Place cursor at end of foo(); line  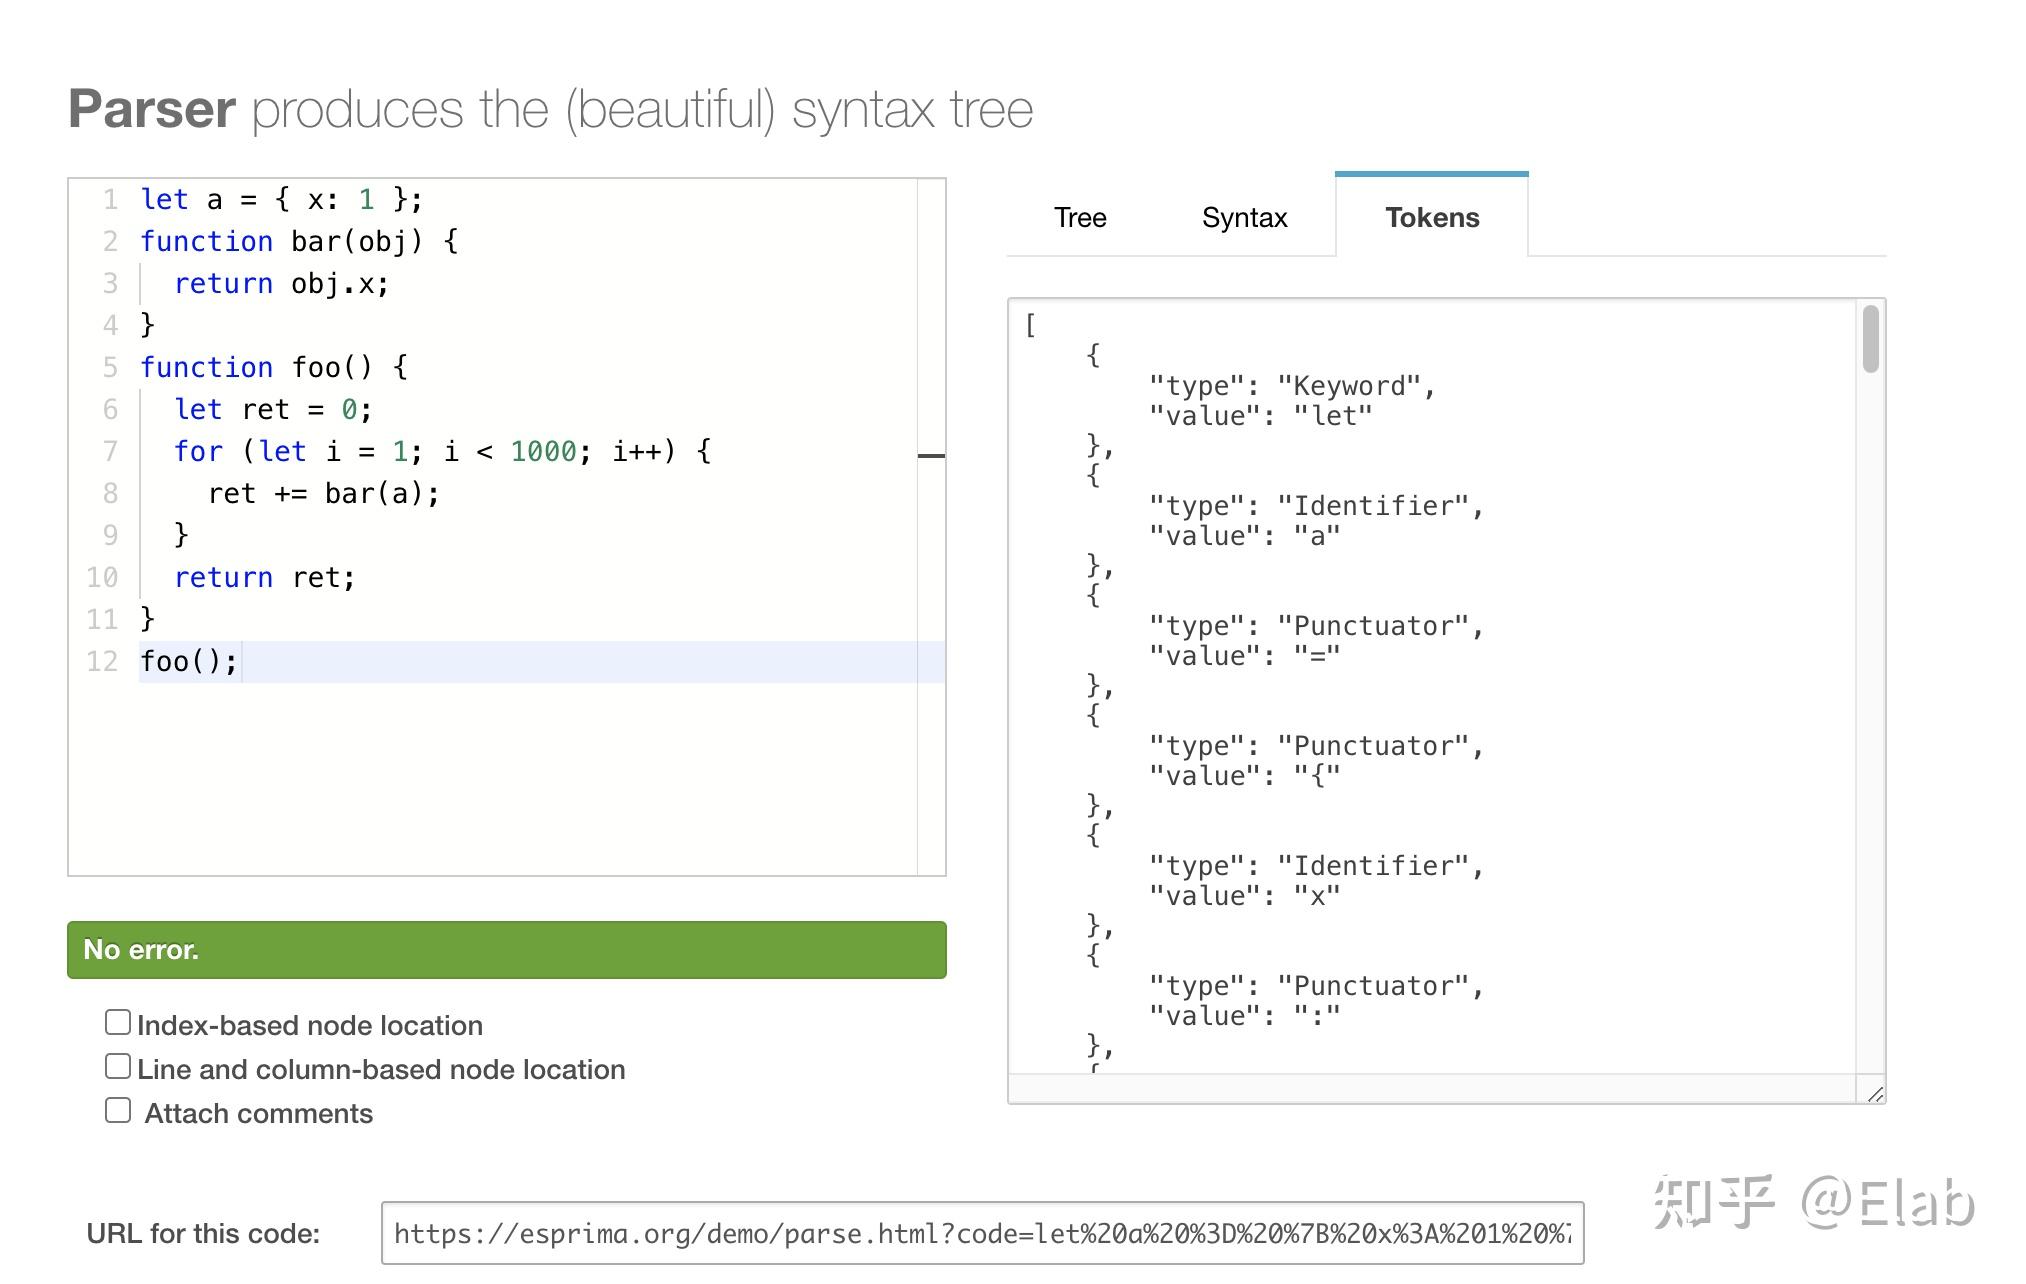pos(239,661)
